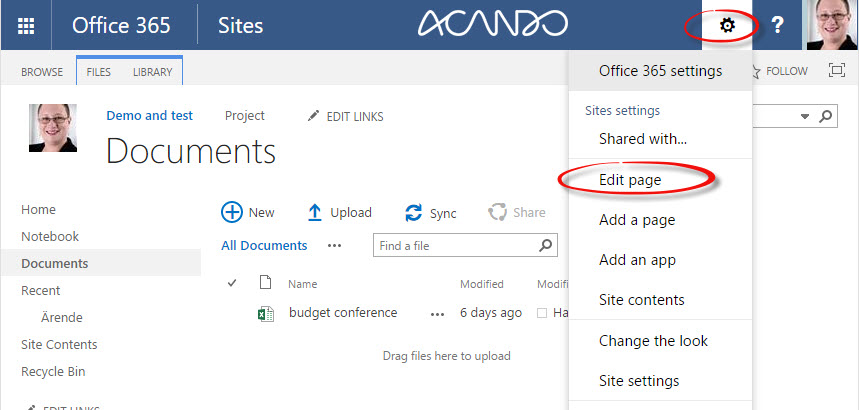Open the ellipsis menu next to All Documents

point(334,245)
